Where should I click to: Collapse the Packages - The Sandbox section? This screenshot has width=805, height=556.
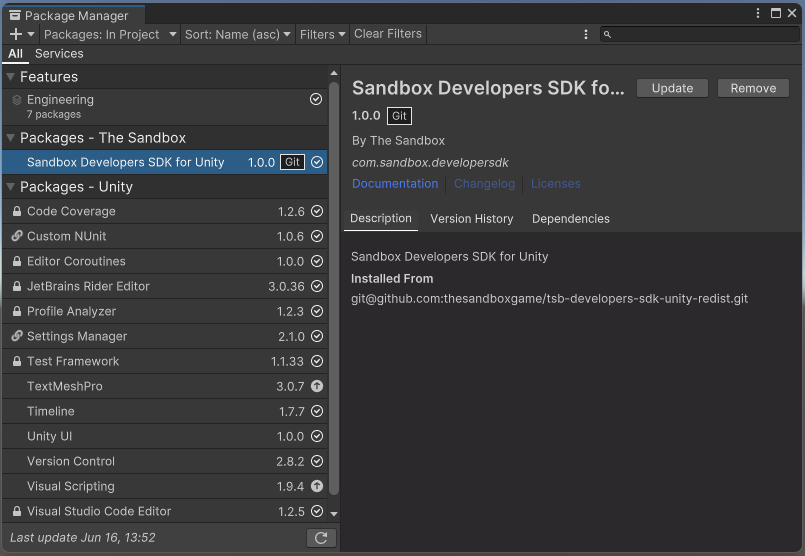(x=10, y=138)
